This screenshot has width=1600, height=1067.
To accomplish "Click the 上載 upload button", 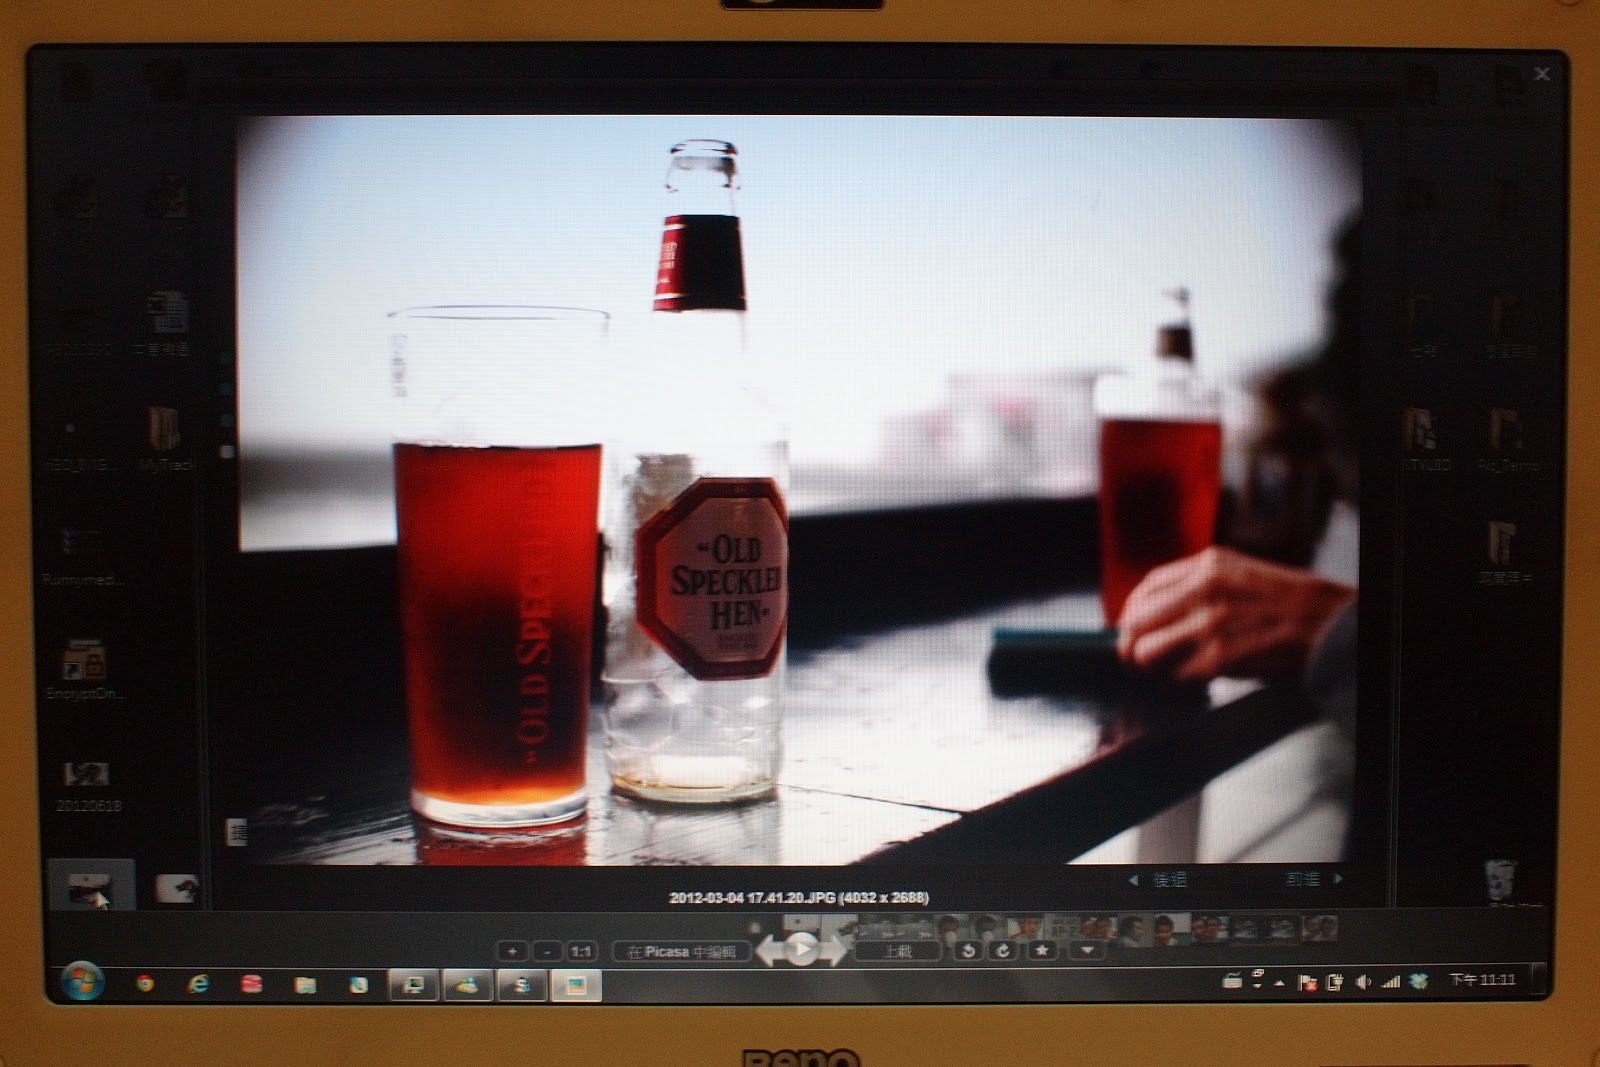I will [898, 951].
